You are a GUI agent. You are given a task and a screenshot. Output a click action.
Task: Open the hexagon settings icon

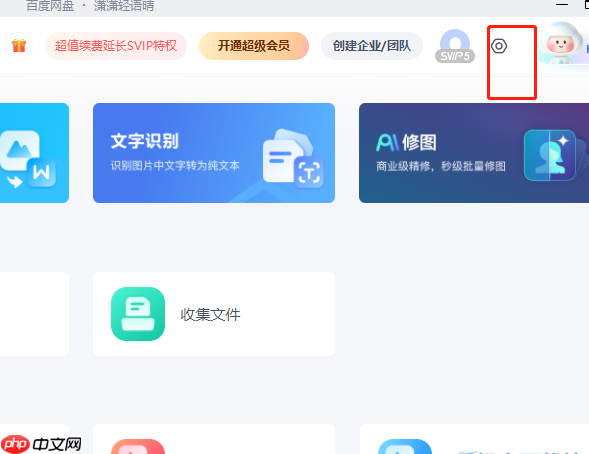499,46
